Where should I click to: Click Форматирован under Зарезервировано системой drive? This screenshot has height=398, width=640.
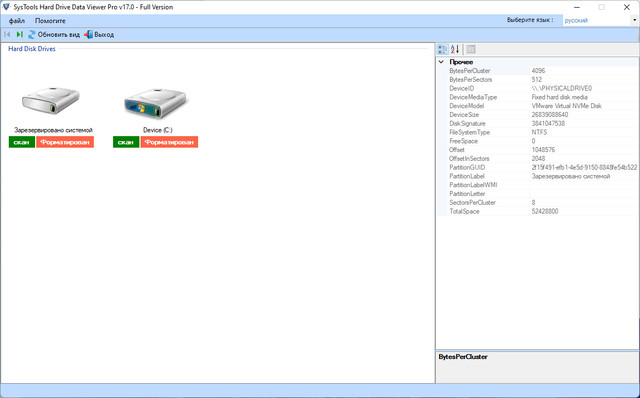65,142
